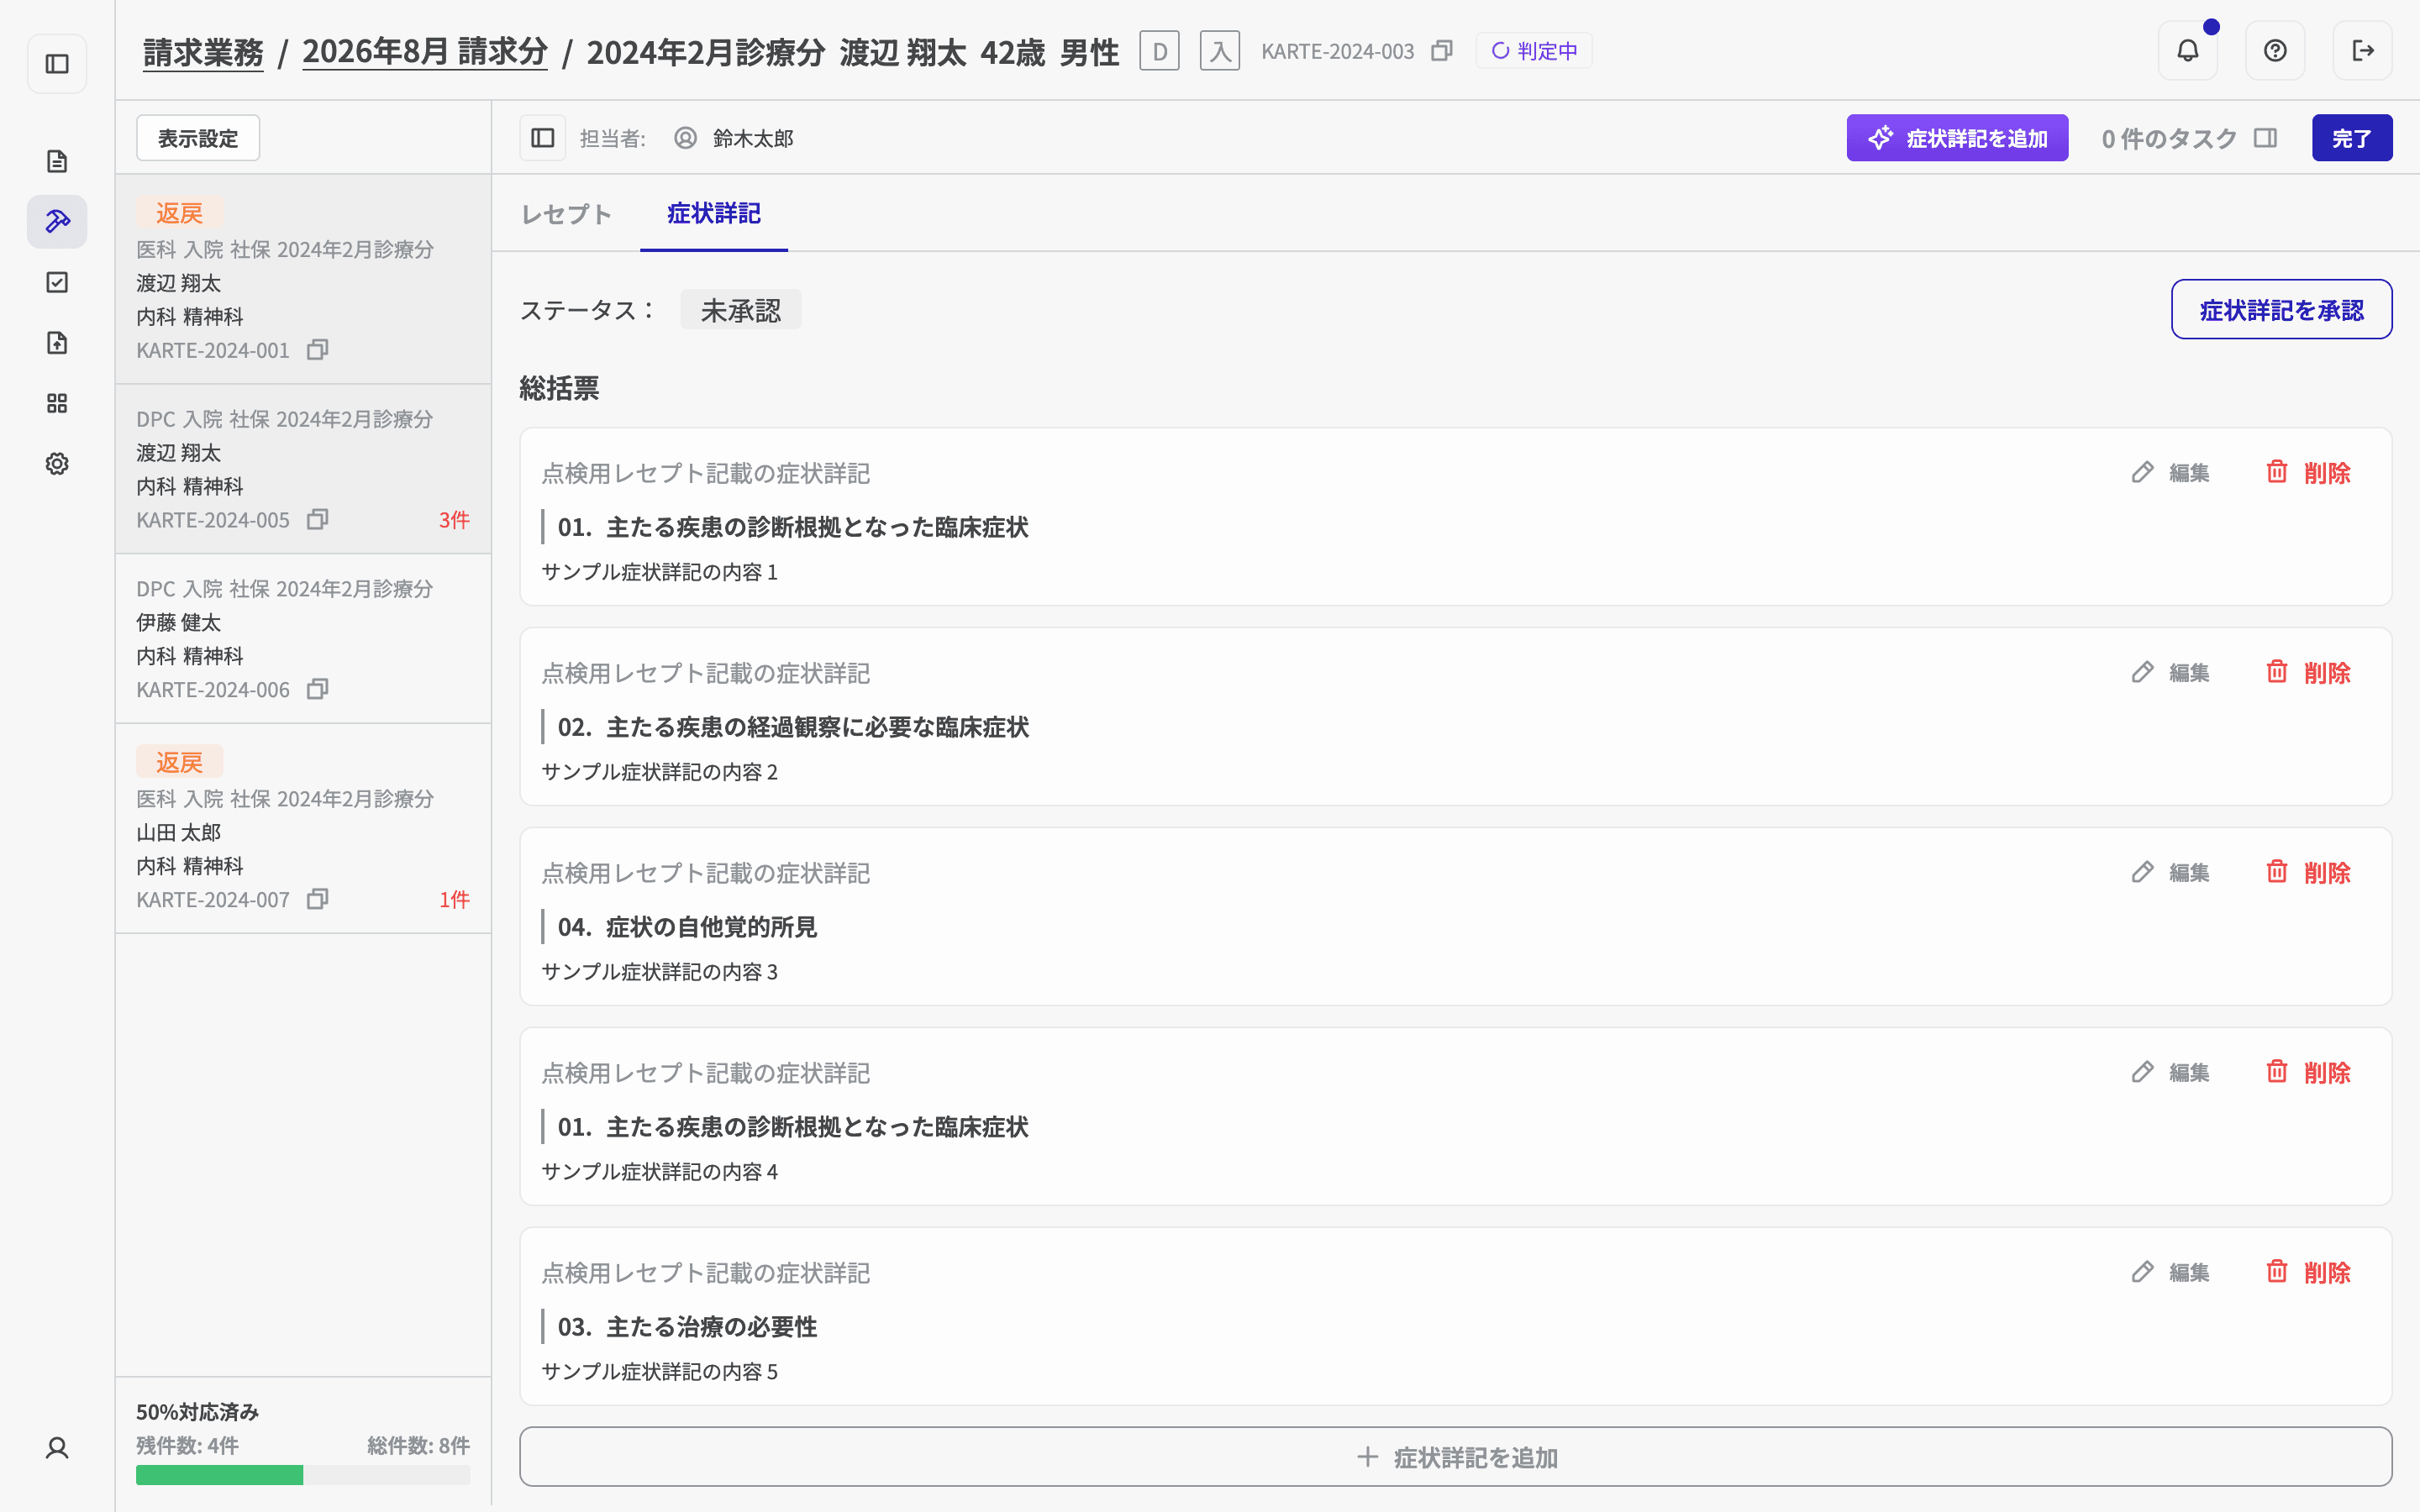
Task: Click the 入 badge in header
Action: tap(1220, 51)
